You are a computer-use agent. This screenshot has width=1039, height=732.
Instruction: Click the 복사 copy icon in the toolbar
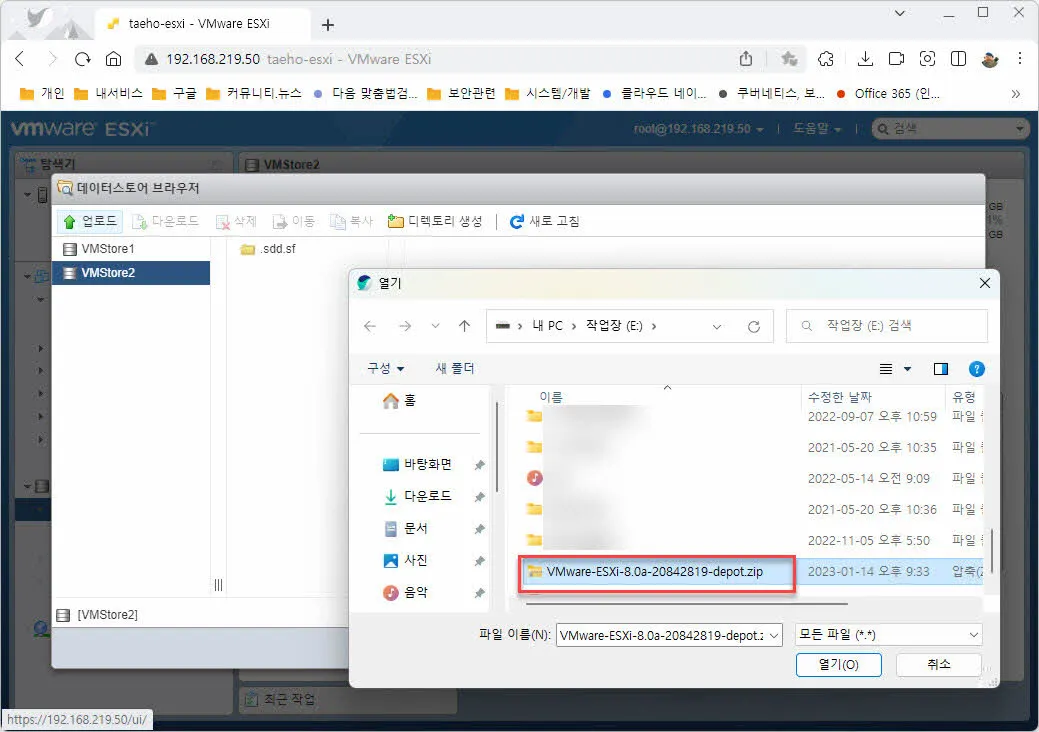click(340, 221)
